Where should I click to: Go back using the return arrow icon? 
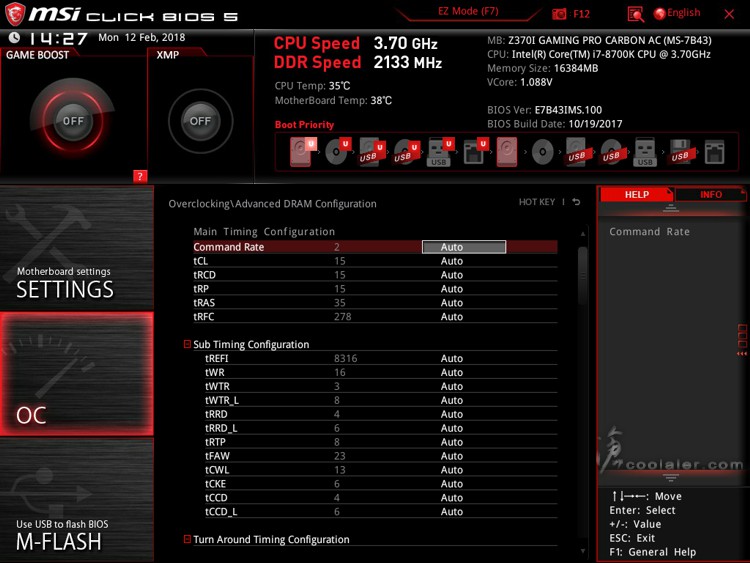click(576, 202)
